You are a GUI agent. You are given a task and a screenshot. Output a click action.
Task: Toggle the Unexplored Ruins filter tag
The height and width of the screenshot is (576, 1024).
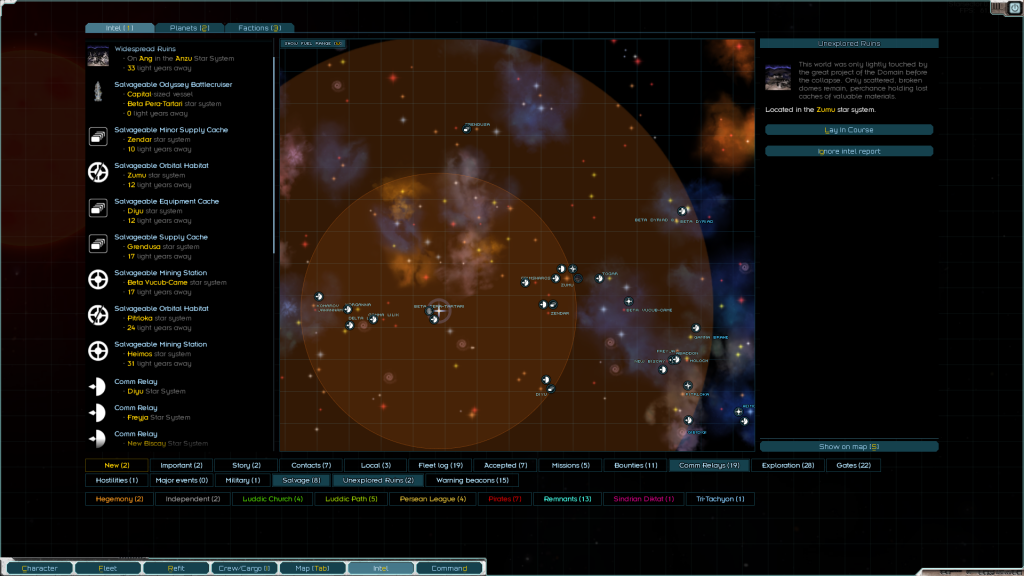click(379, 480)
